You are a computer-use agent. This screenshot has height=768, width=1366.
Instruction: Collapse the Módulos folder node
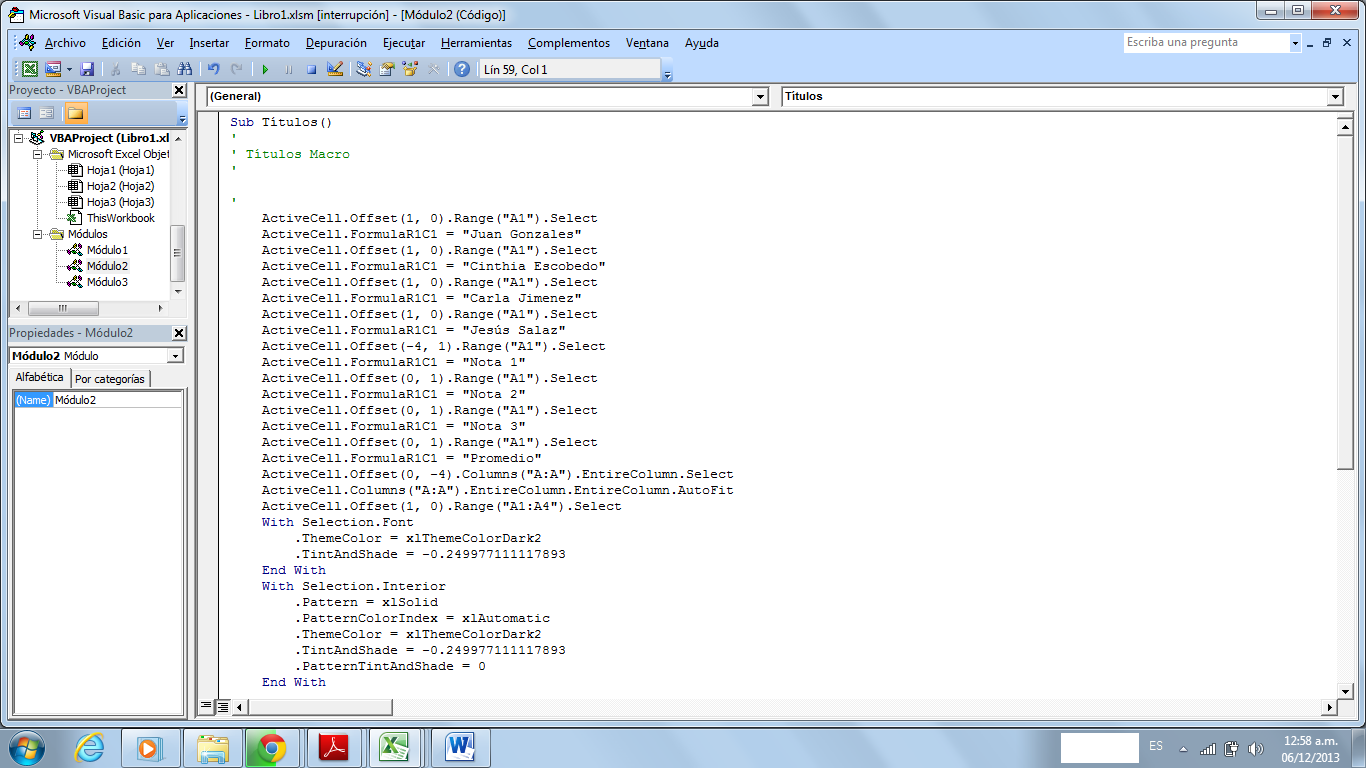point(37,234)
